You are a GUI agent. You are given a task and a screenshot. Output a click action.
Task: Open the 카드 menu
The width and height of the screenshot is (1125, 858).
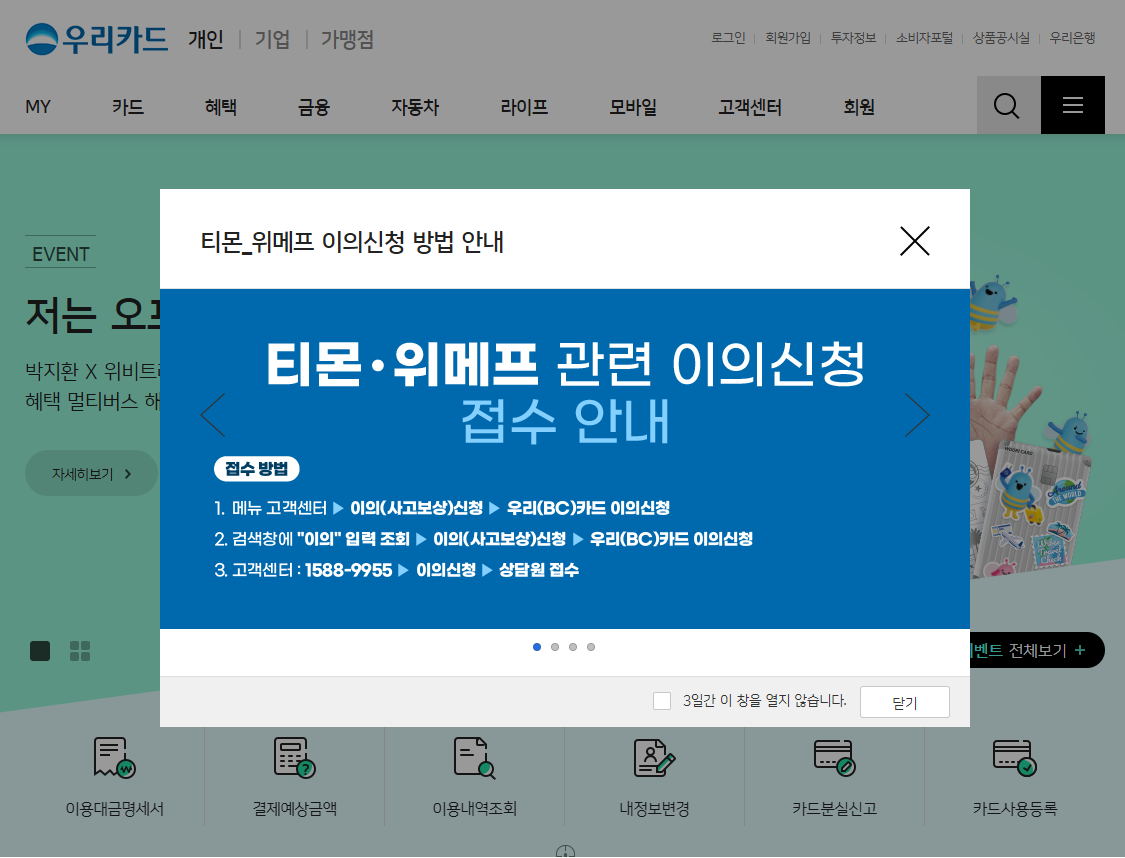(x=128, y=107)
